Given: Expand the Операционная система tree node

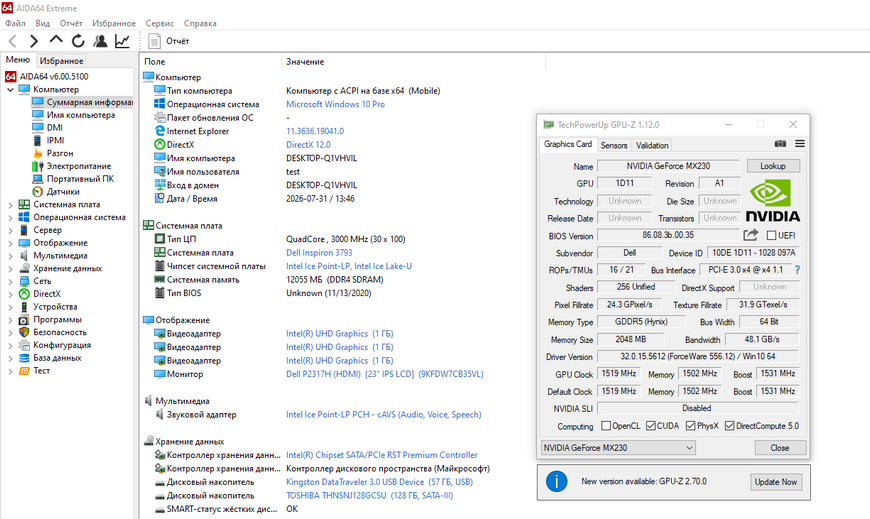Looking at the screenshot, I should coord(10,218).
